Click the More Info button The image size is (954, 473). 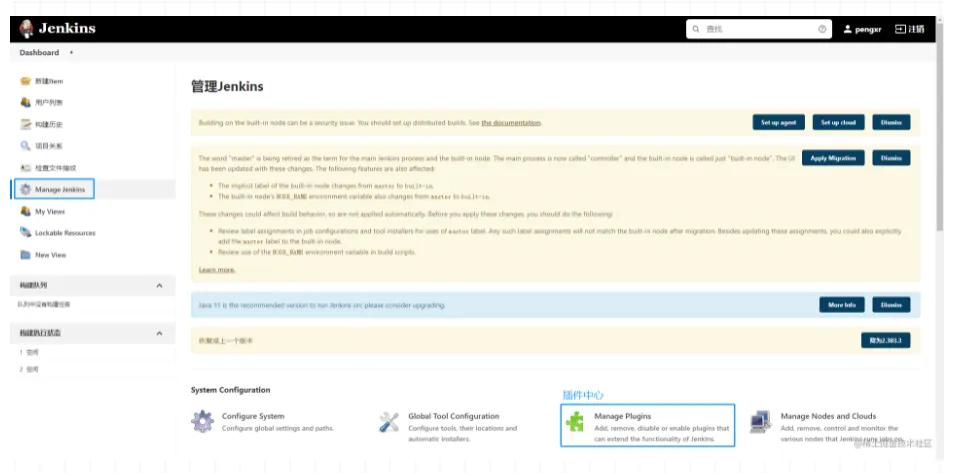(841, 305)
